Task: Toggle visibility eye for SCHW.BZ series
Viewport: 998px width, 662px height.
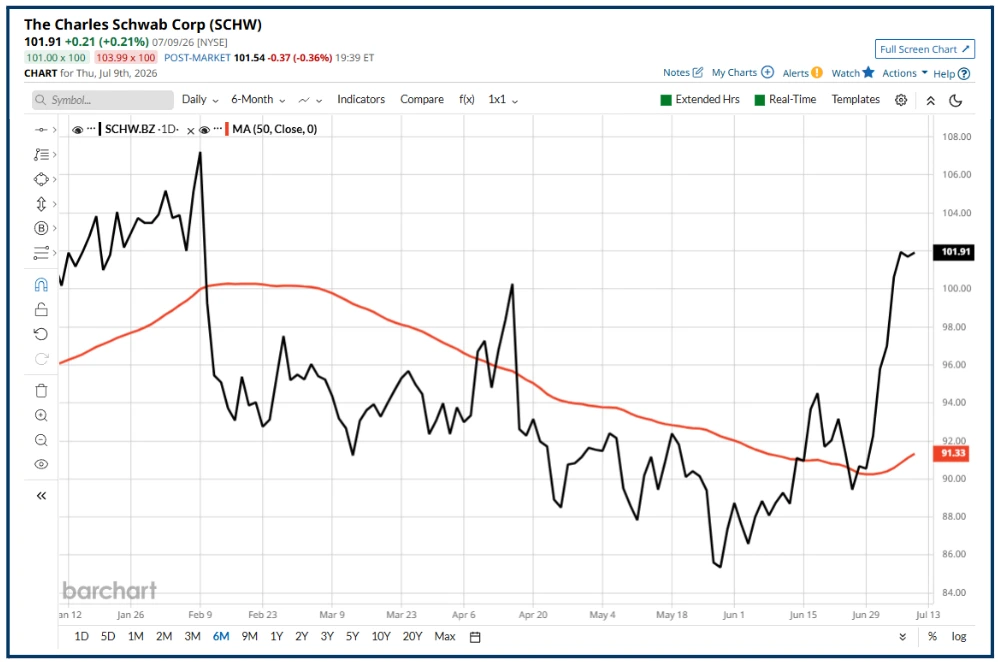Action: pos(78,130)
